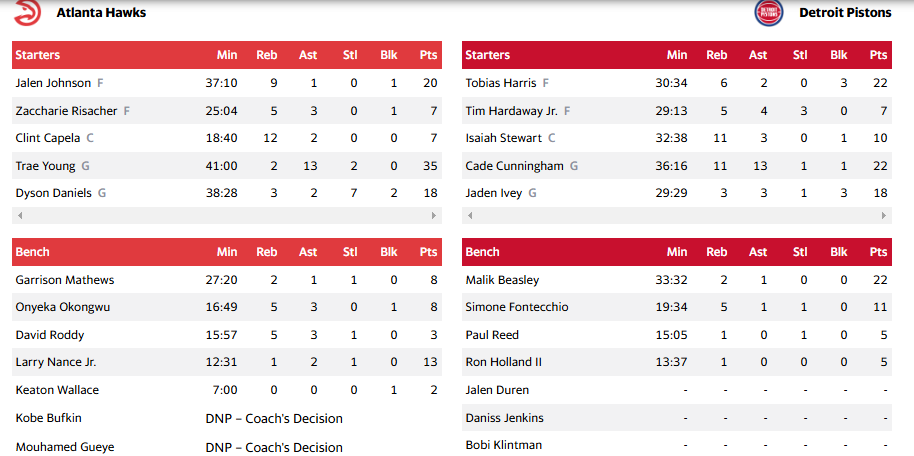914x456 pixels.
Task: Click Min column header in Hawks bench
Action: [227, 252]
